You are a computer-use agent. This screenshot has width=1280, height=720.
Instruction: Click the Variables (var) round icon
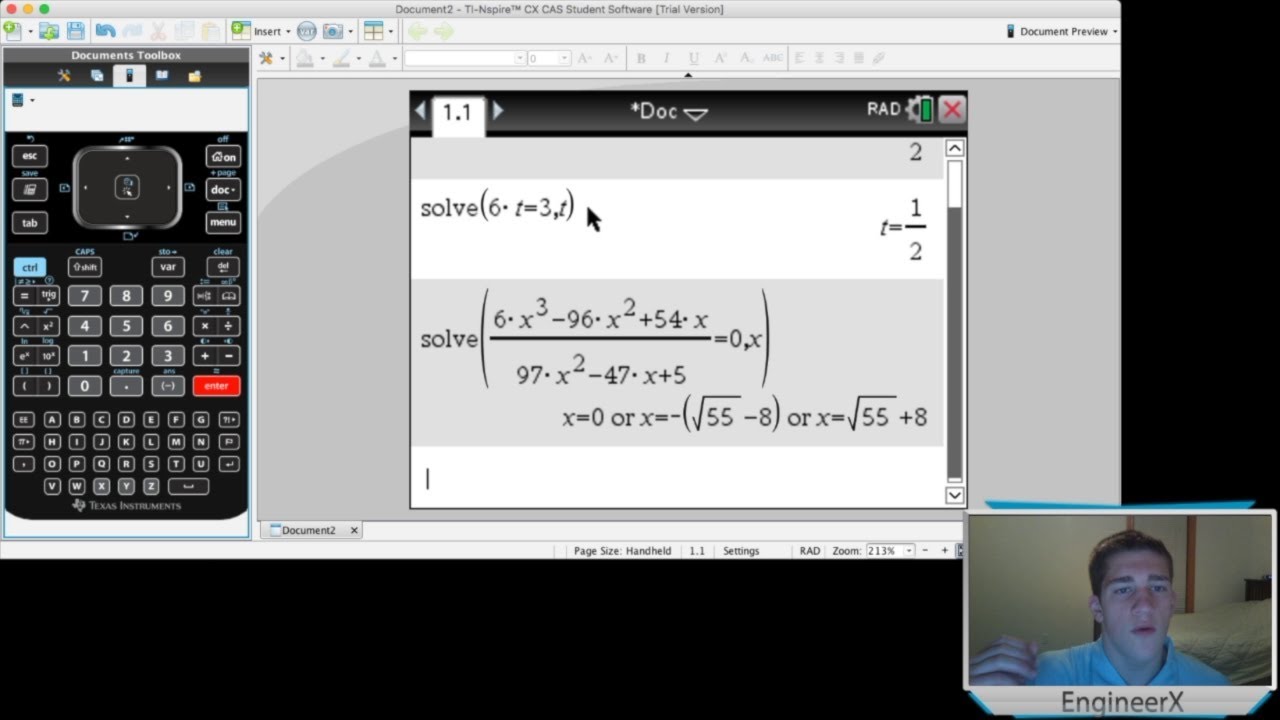coord(307,31)
